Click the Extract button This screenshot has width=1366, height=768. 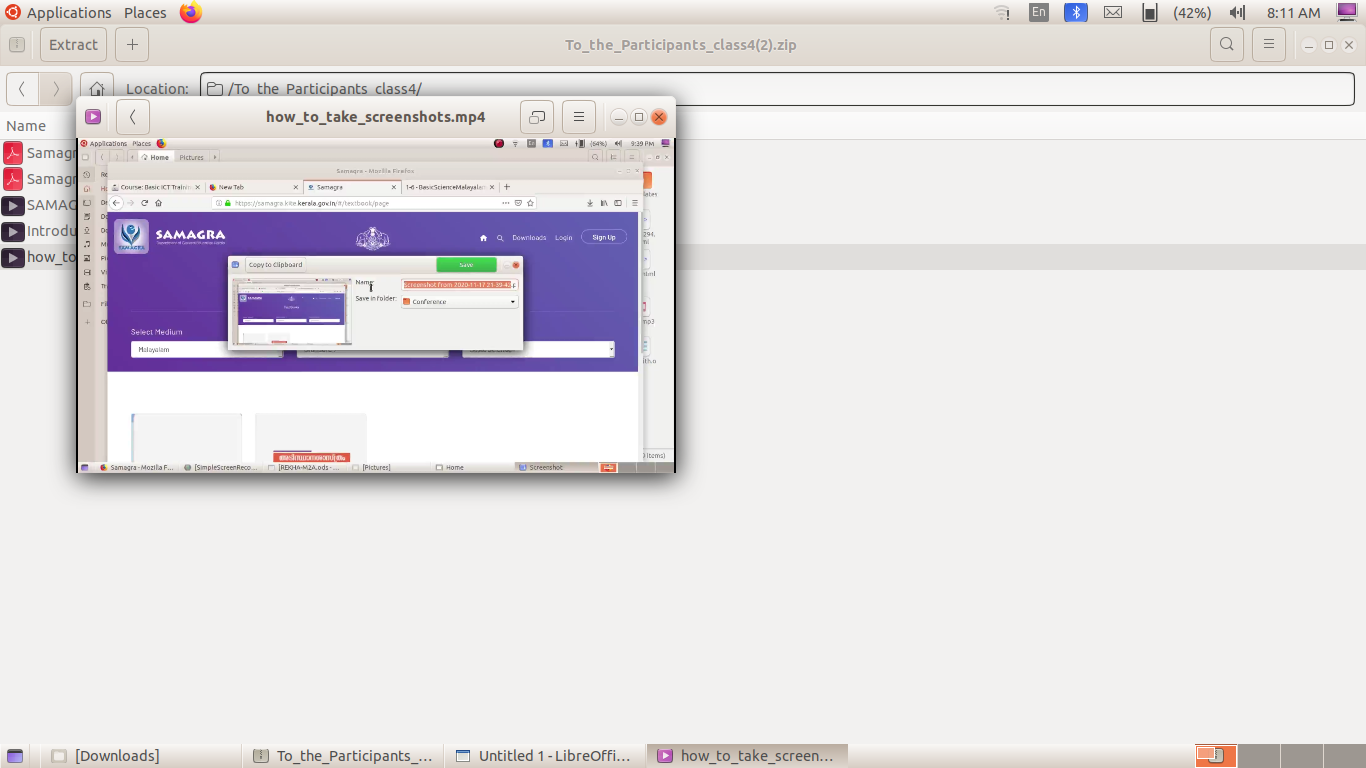(73, 45)
